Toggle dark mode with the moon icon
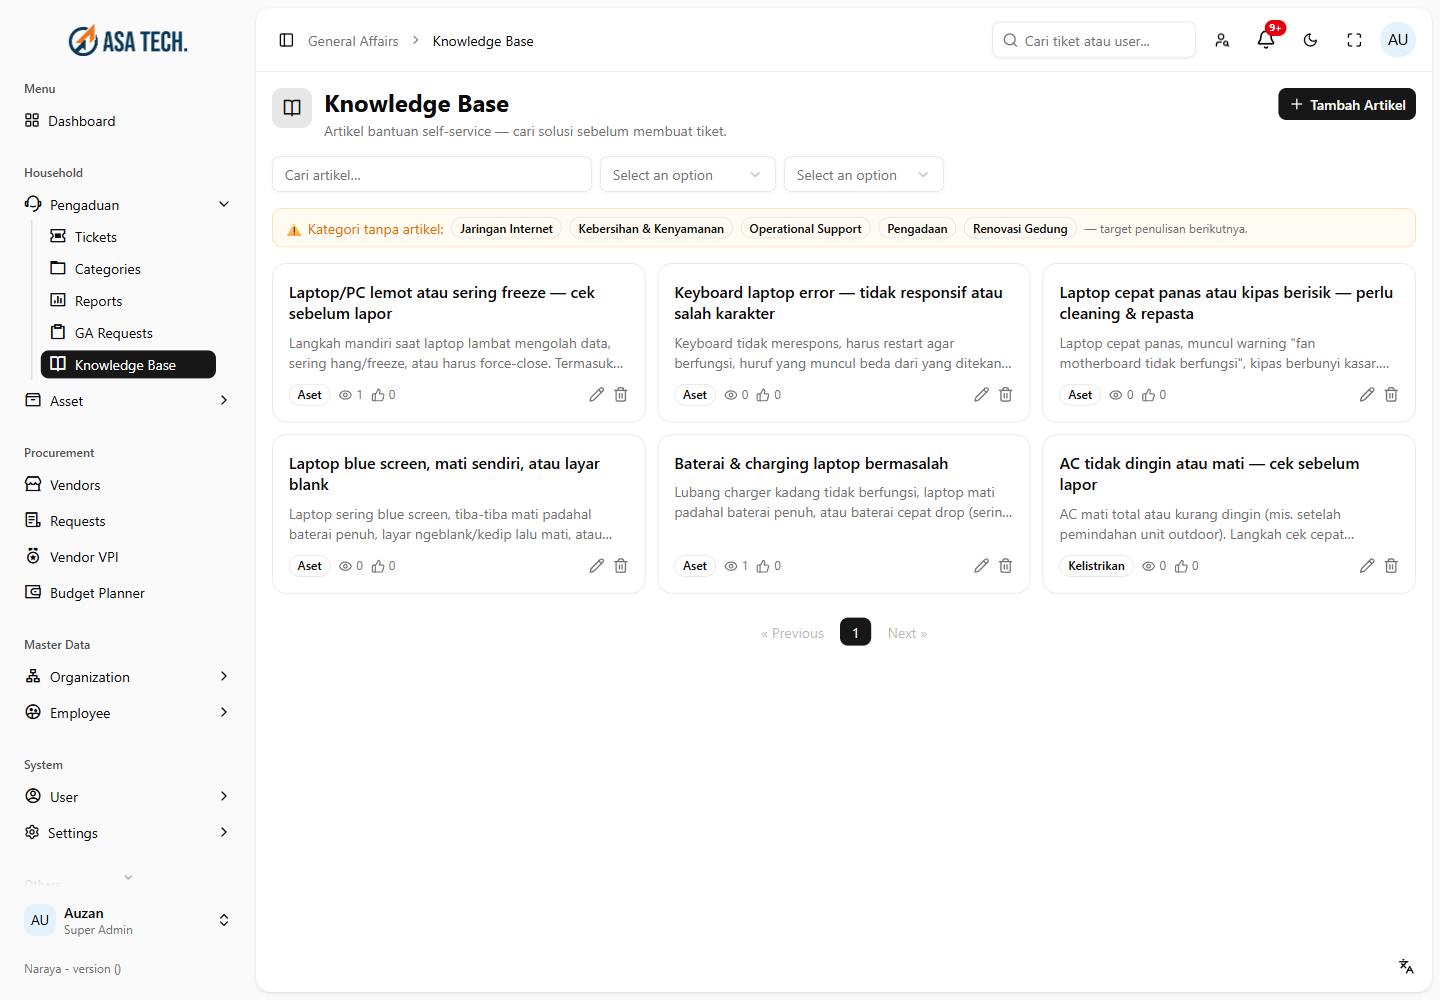 pos(1310,40)
